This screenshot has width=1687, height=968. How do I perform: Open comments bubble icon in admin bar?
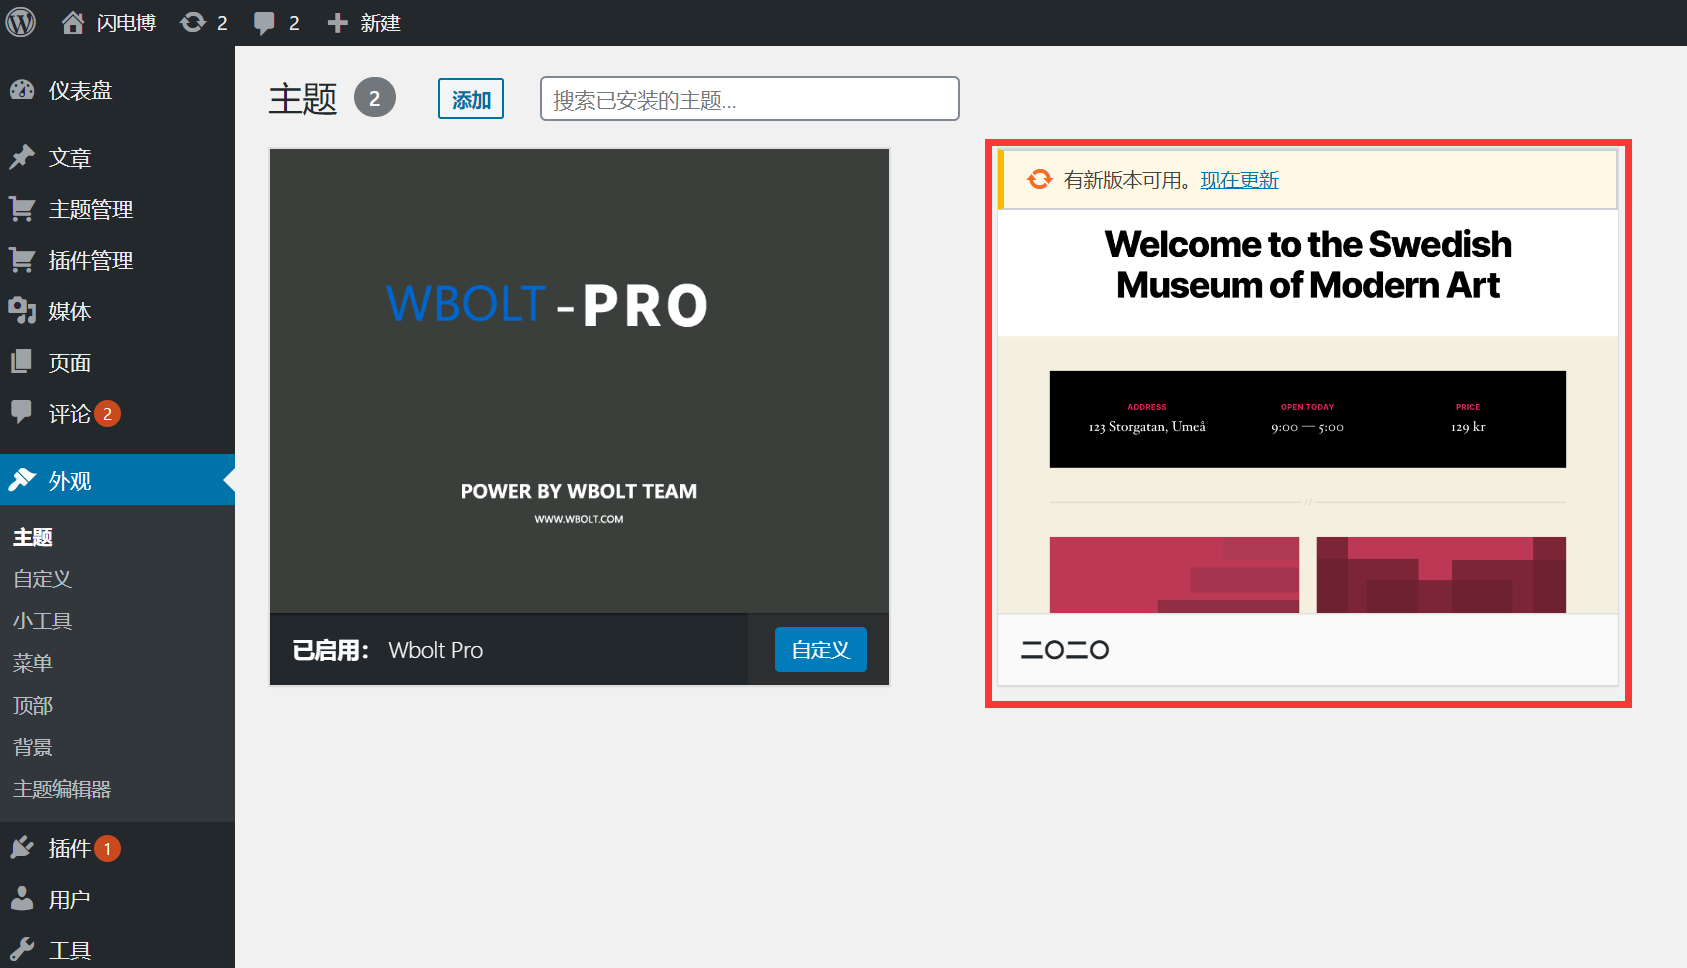(265, 23)
